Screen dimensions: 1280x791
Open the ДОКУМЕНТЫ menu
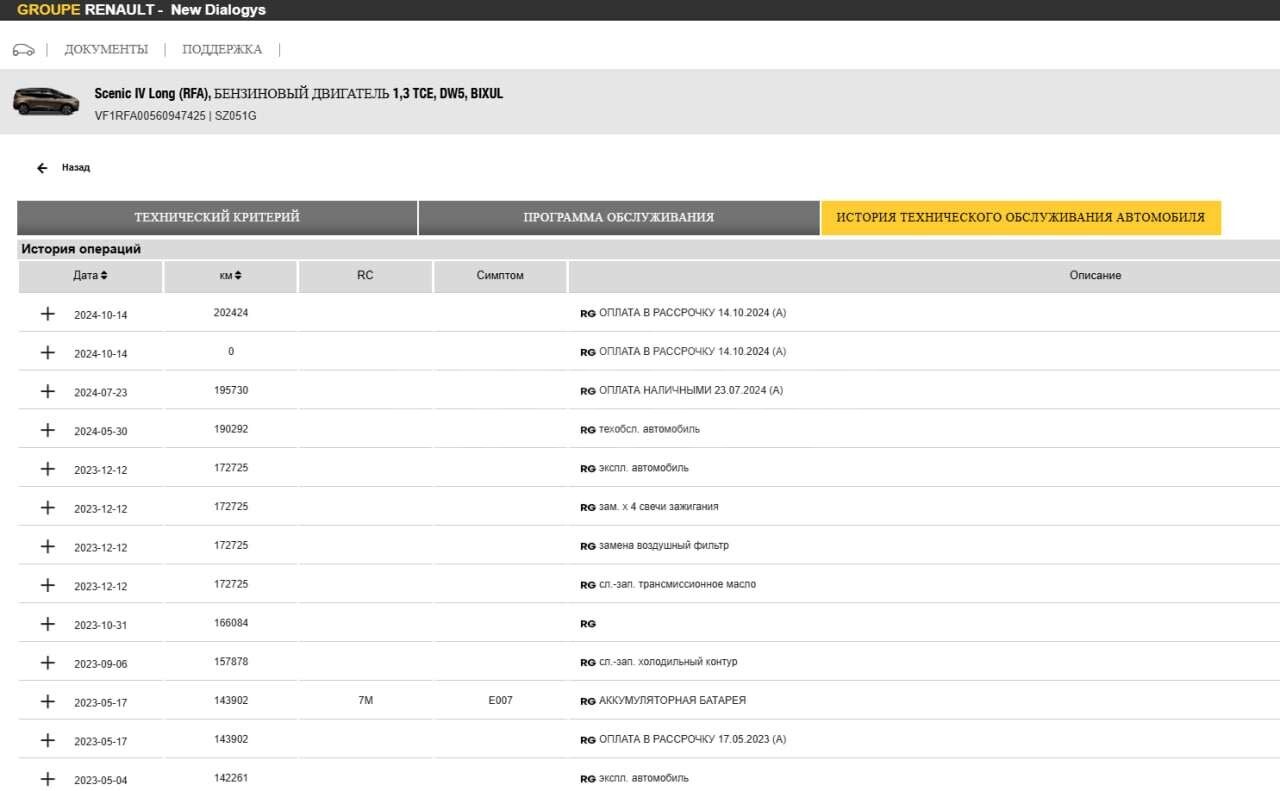pos(106,49)
